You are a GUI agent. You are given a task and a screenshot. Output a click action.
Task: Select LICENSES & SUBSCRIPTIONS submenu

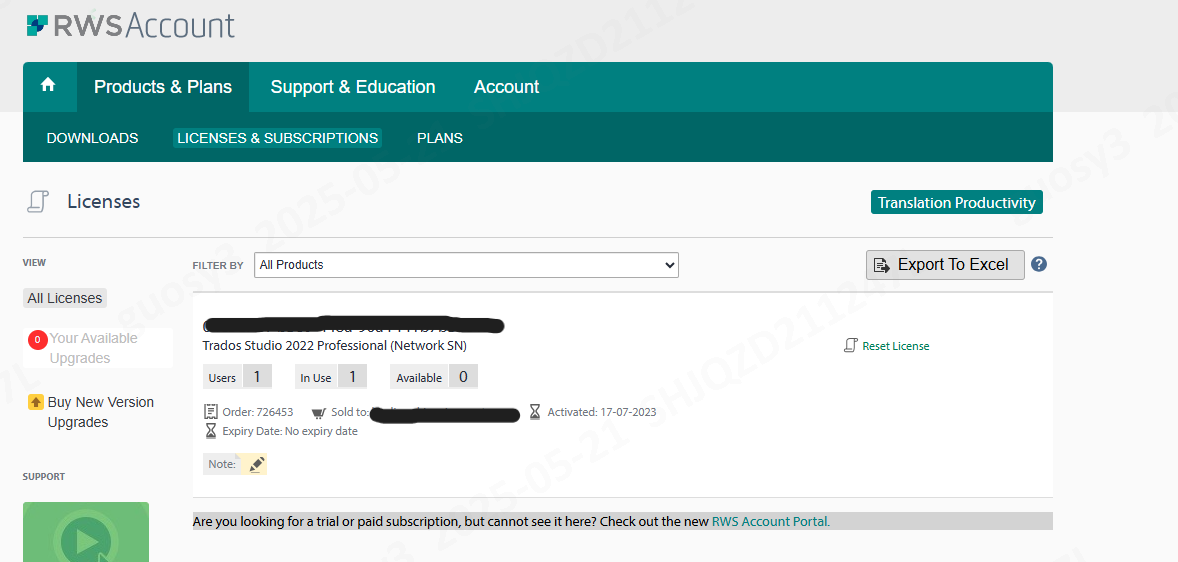278,138
